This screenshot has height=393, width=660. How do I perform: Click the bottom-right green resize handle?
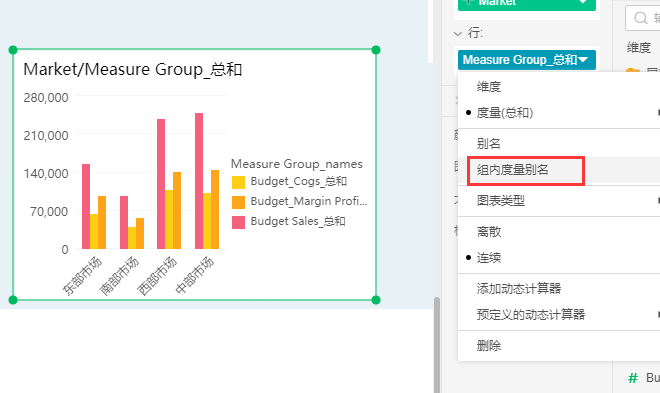(376, 300)
